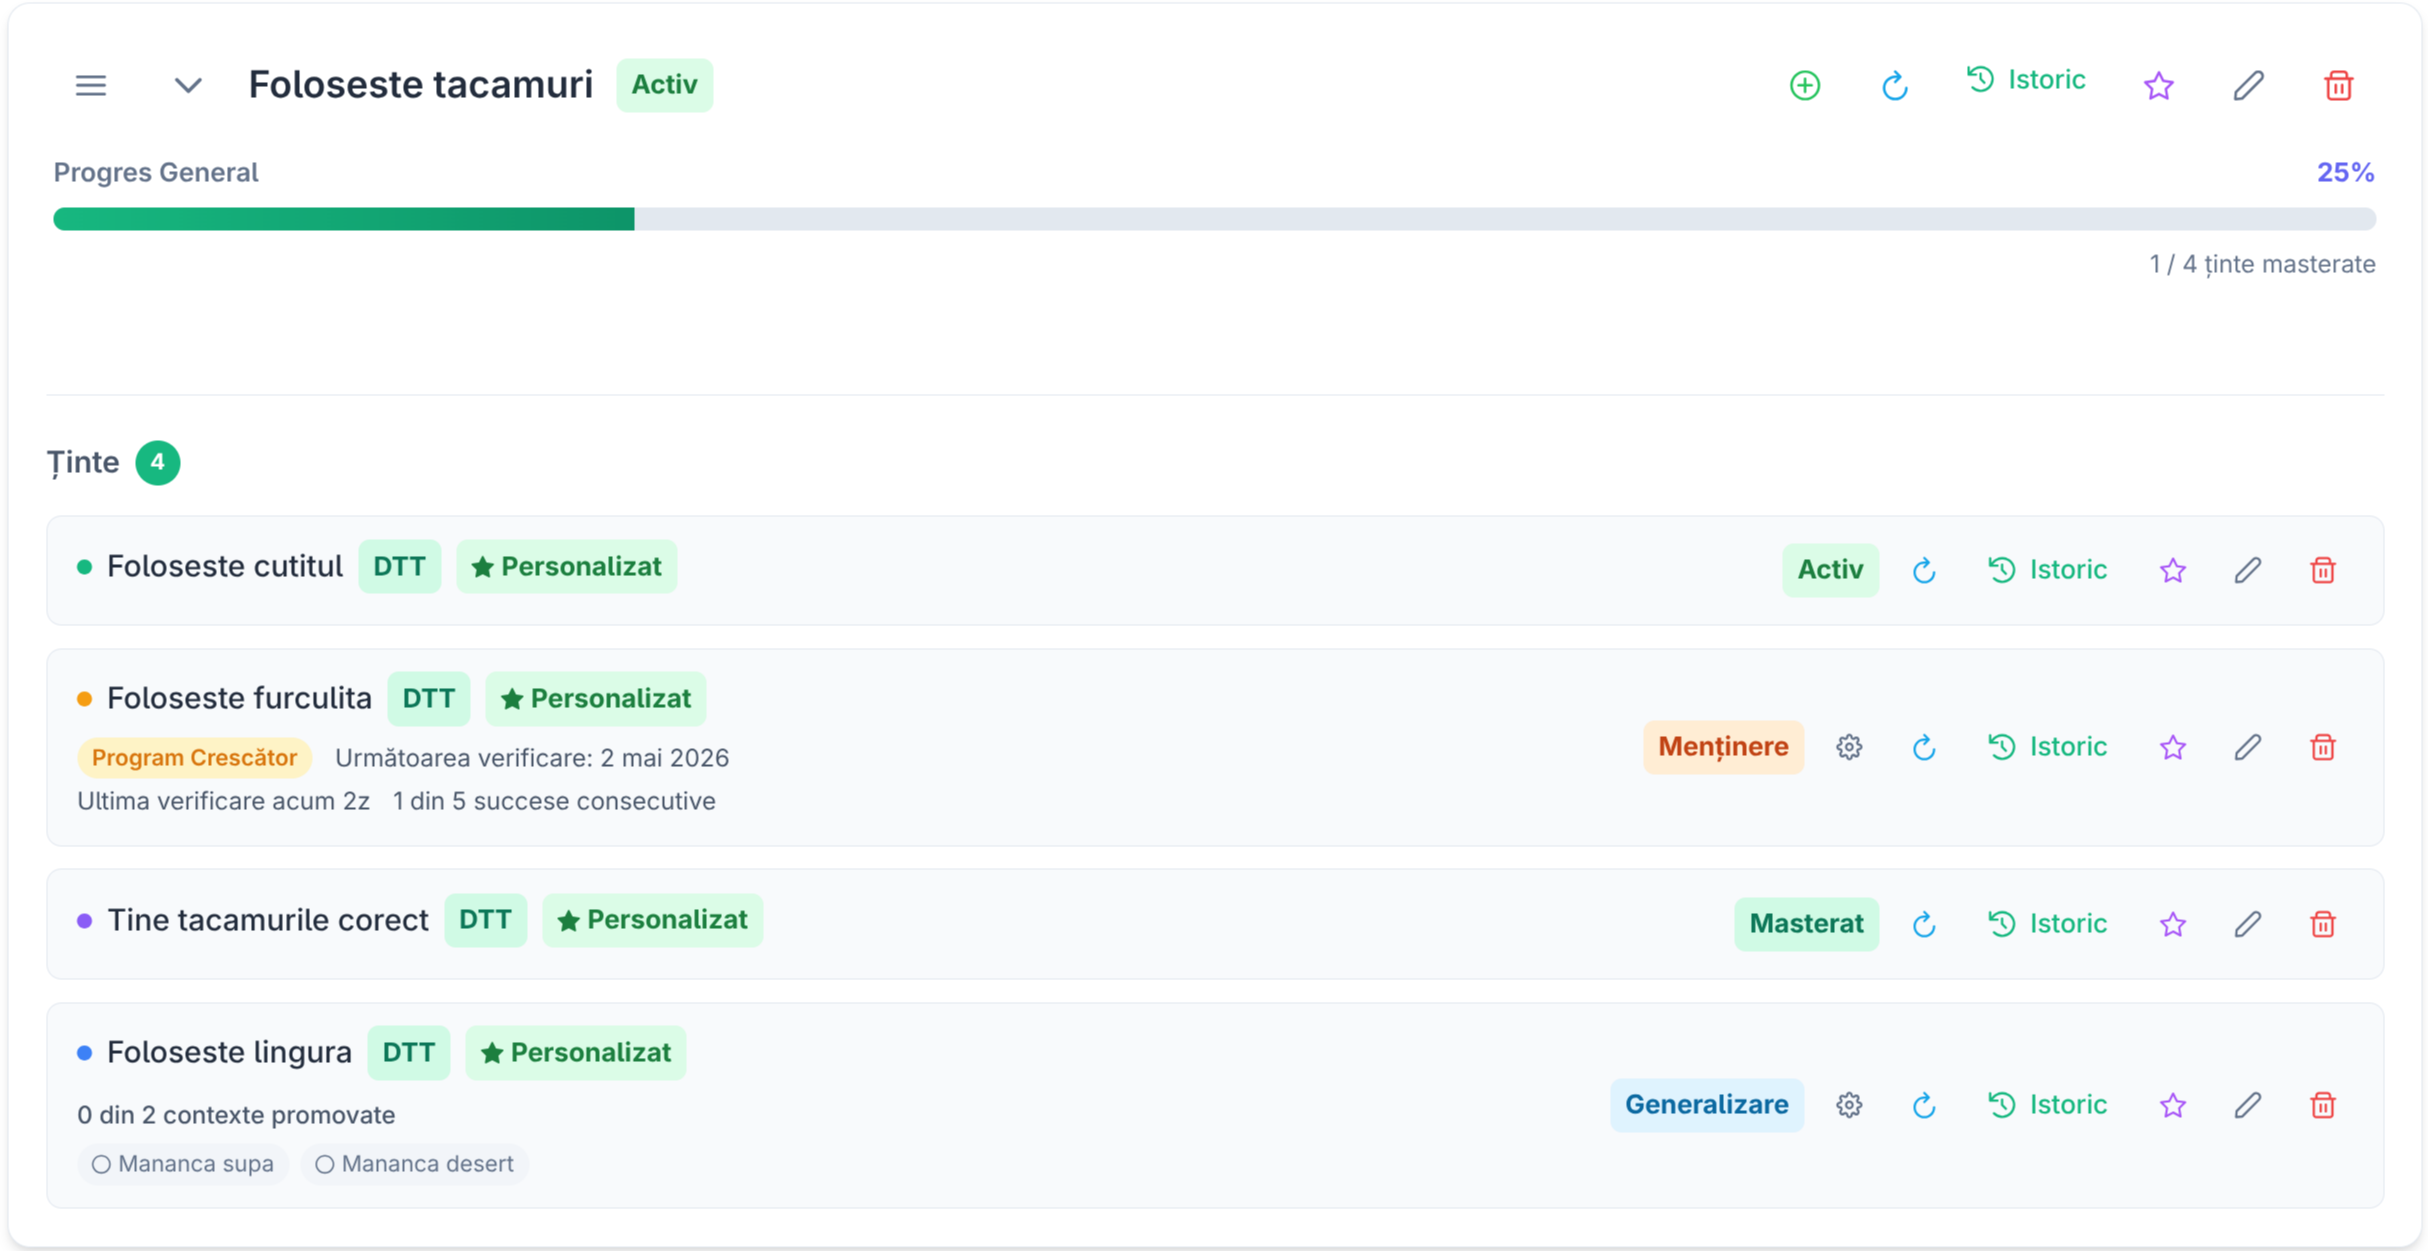Open settings gear for Foloseste lingura
Viewport: 2428px width, 1251px height.
1848,1105
